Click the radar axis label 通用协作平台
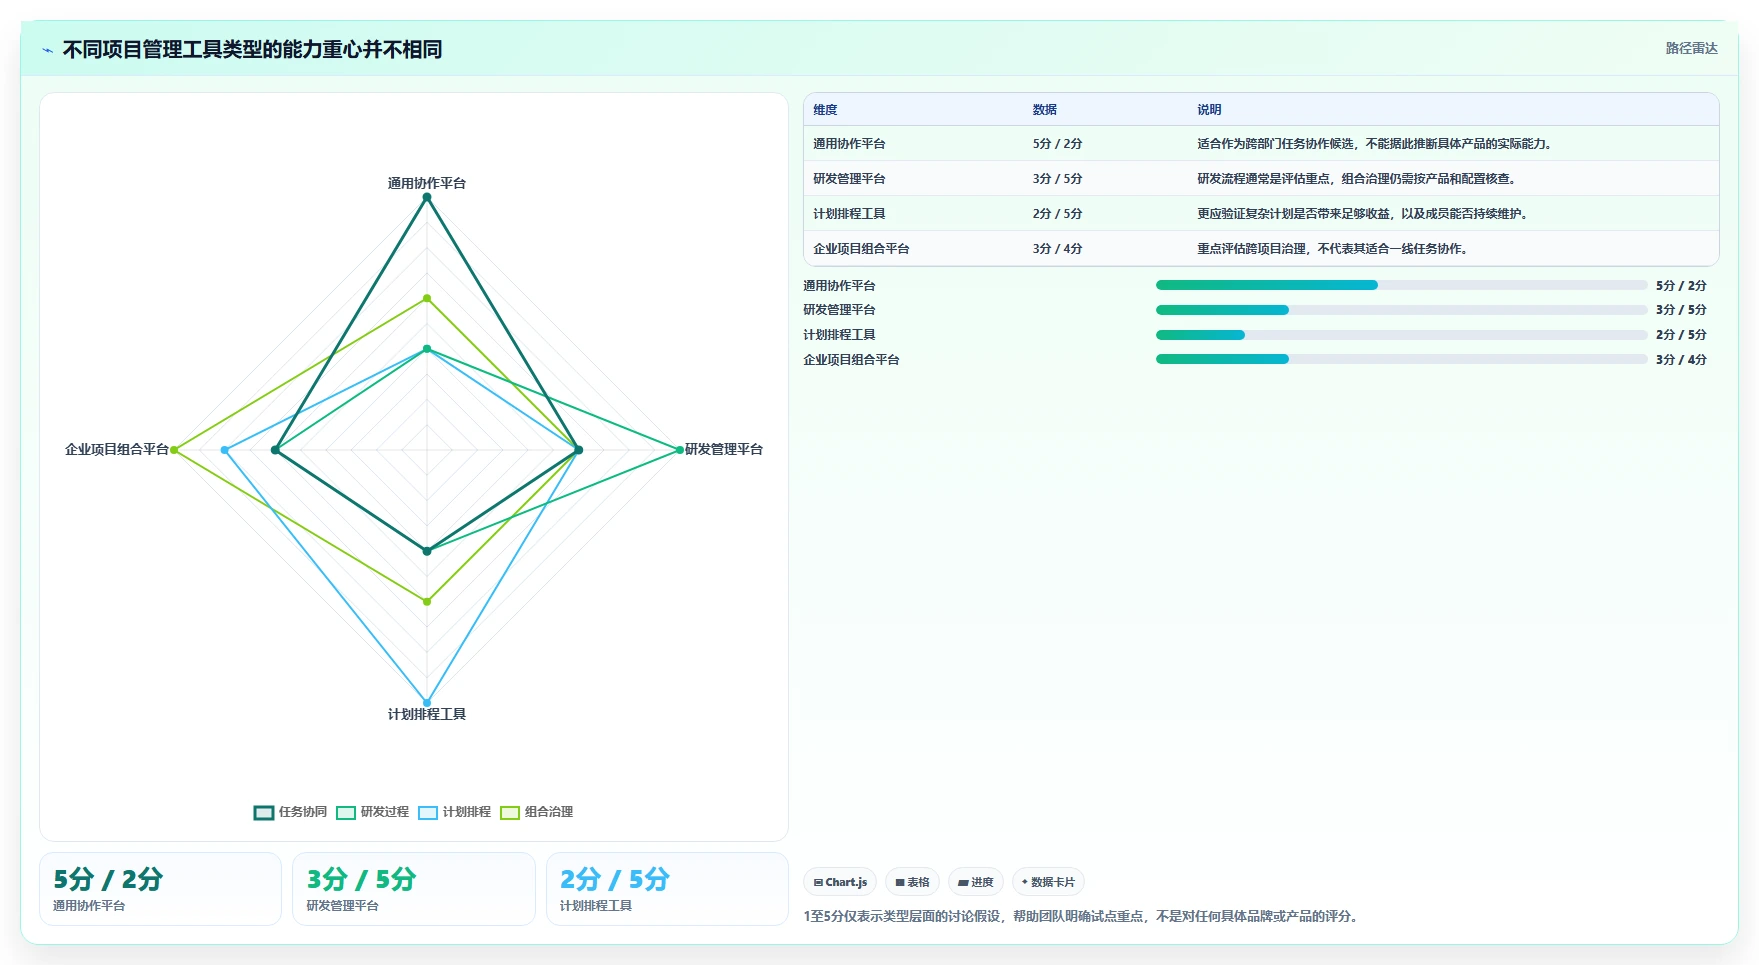Screen dimensions: 1759x965 (427, 183)
